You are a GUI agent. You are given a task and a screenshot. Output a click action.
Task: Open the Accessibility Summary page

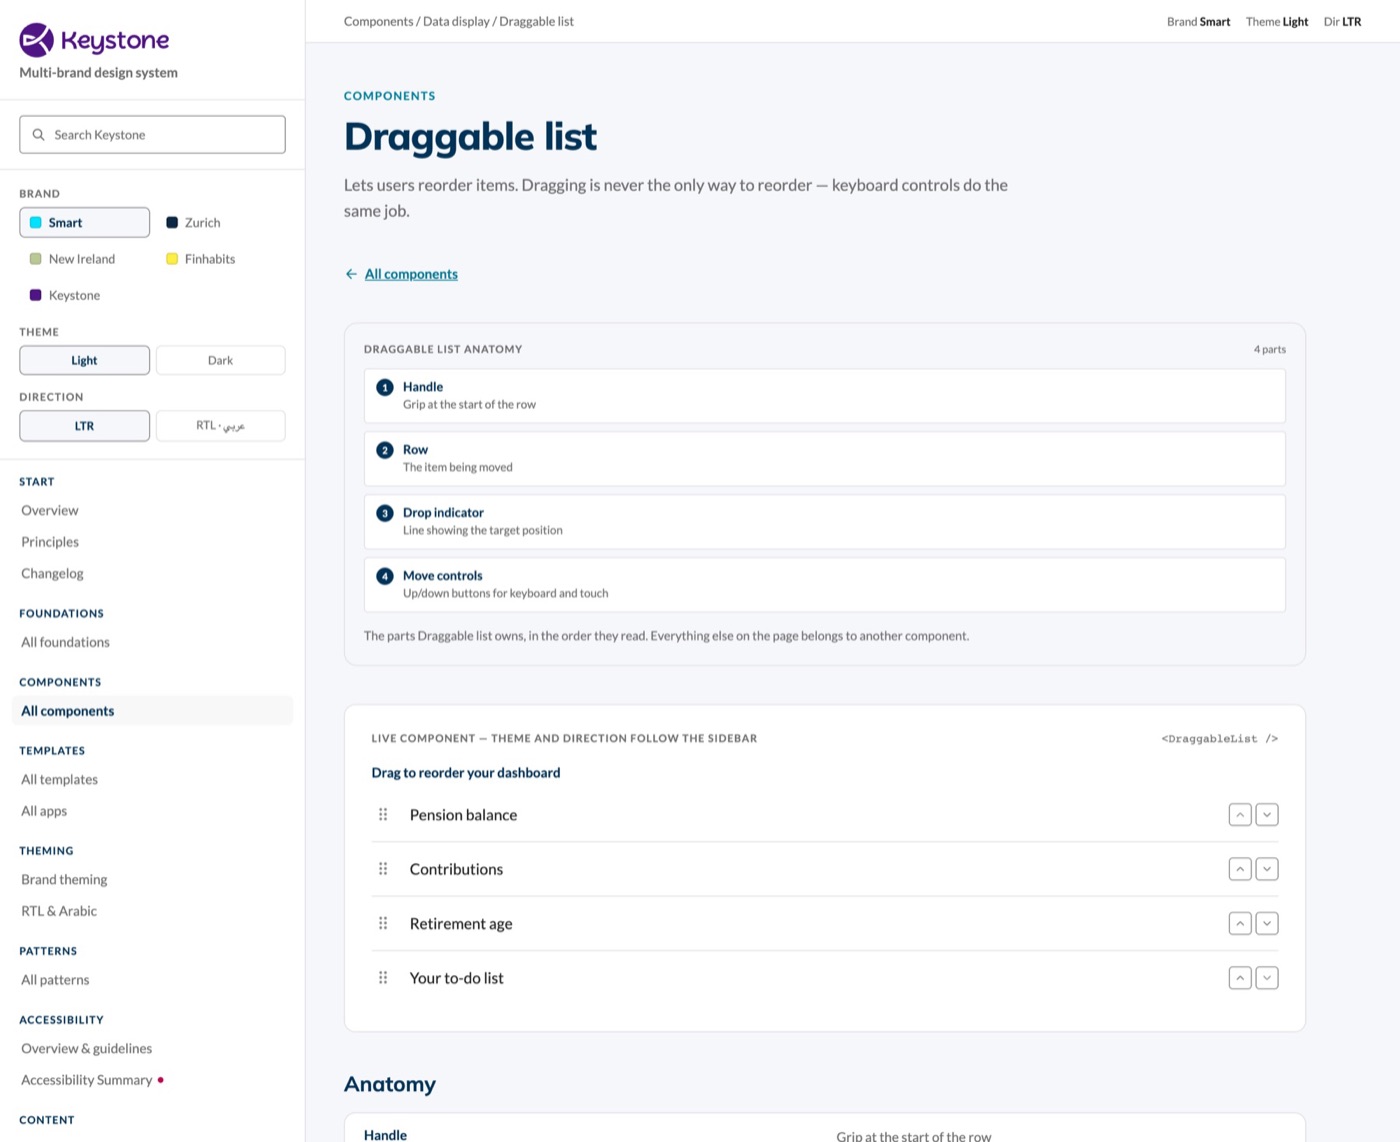coord(87,1080)
